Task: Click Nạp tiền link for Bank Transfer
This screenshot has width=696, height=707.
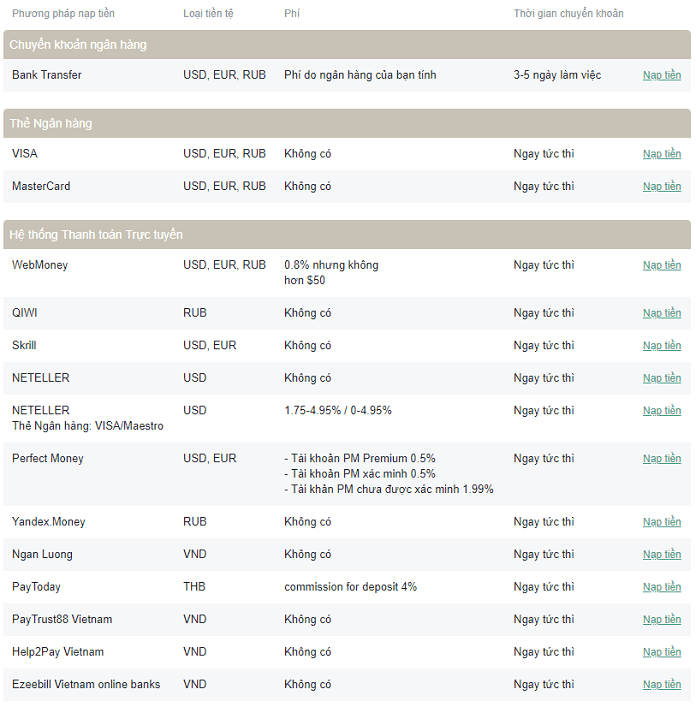Action: click(661, 75)
